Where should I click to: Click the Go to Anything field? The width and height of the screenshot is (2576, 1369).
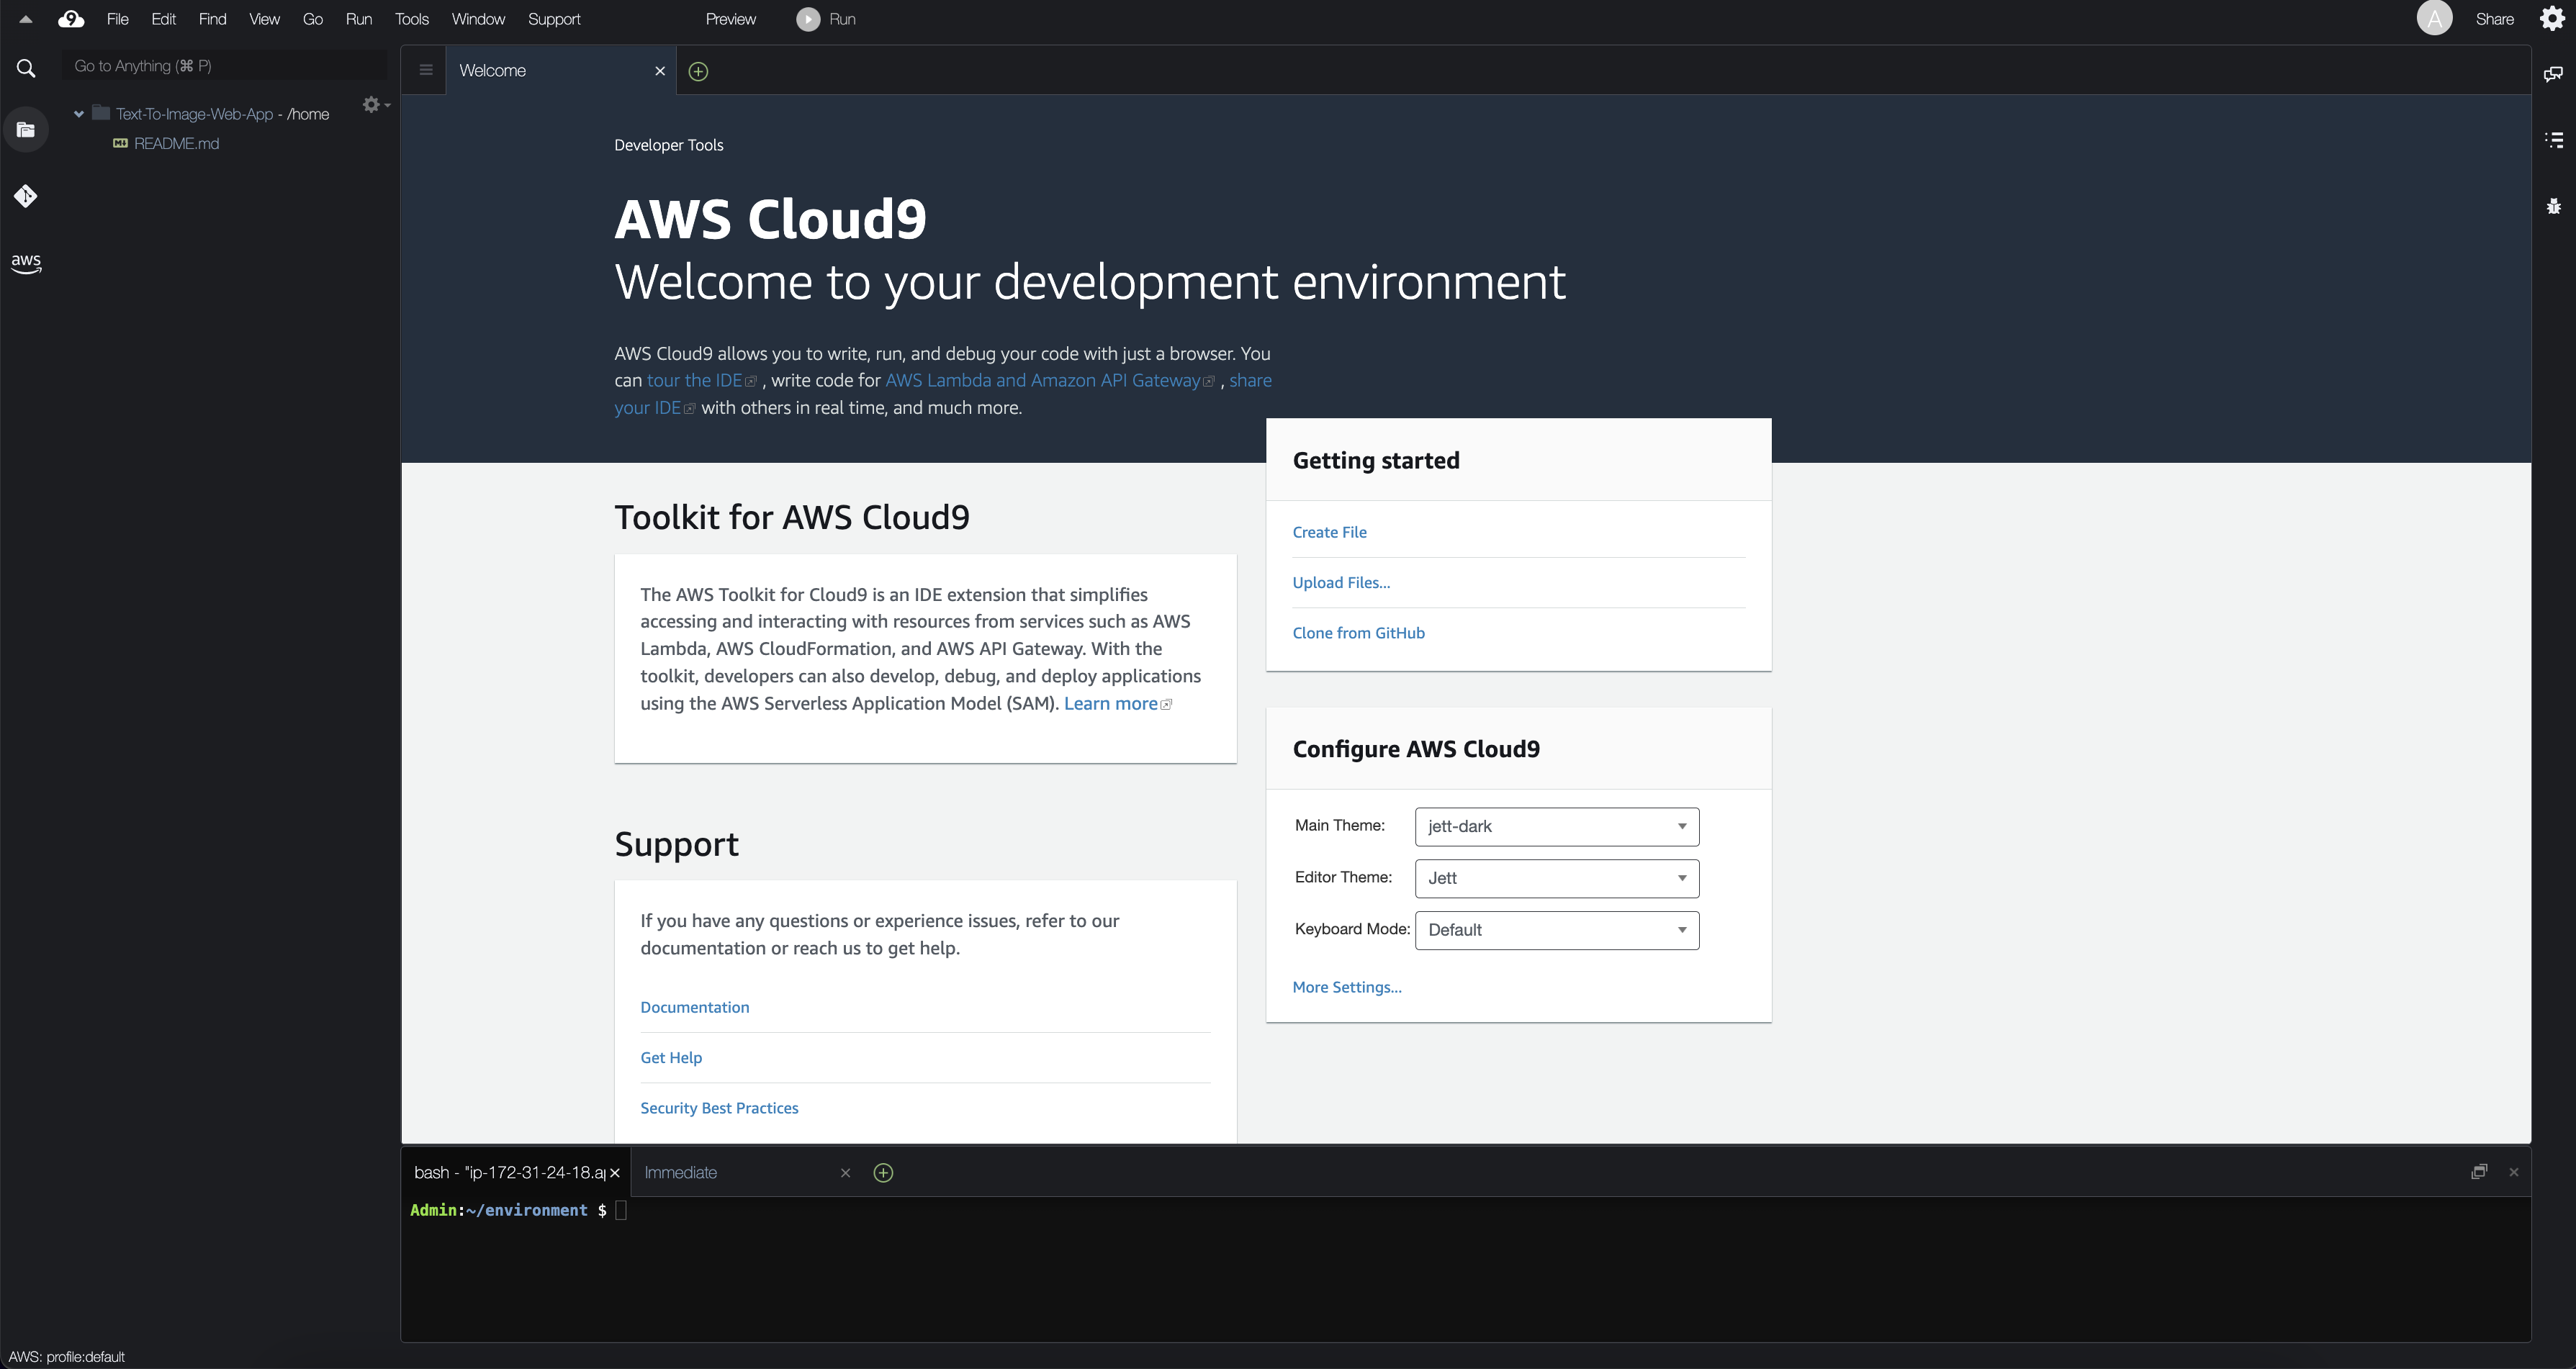(225, 66)
